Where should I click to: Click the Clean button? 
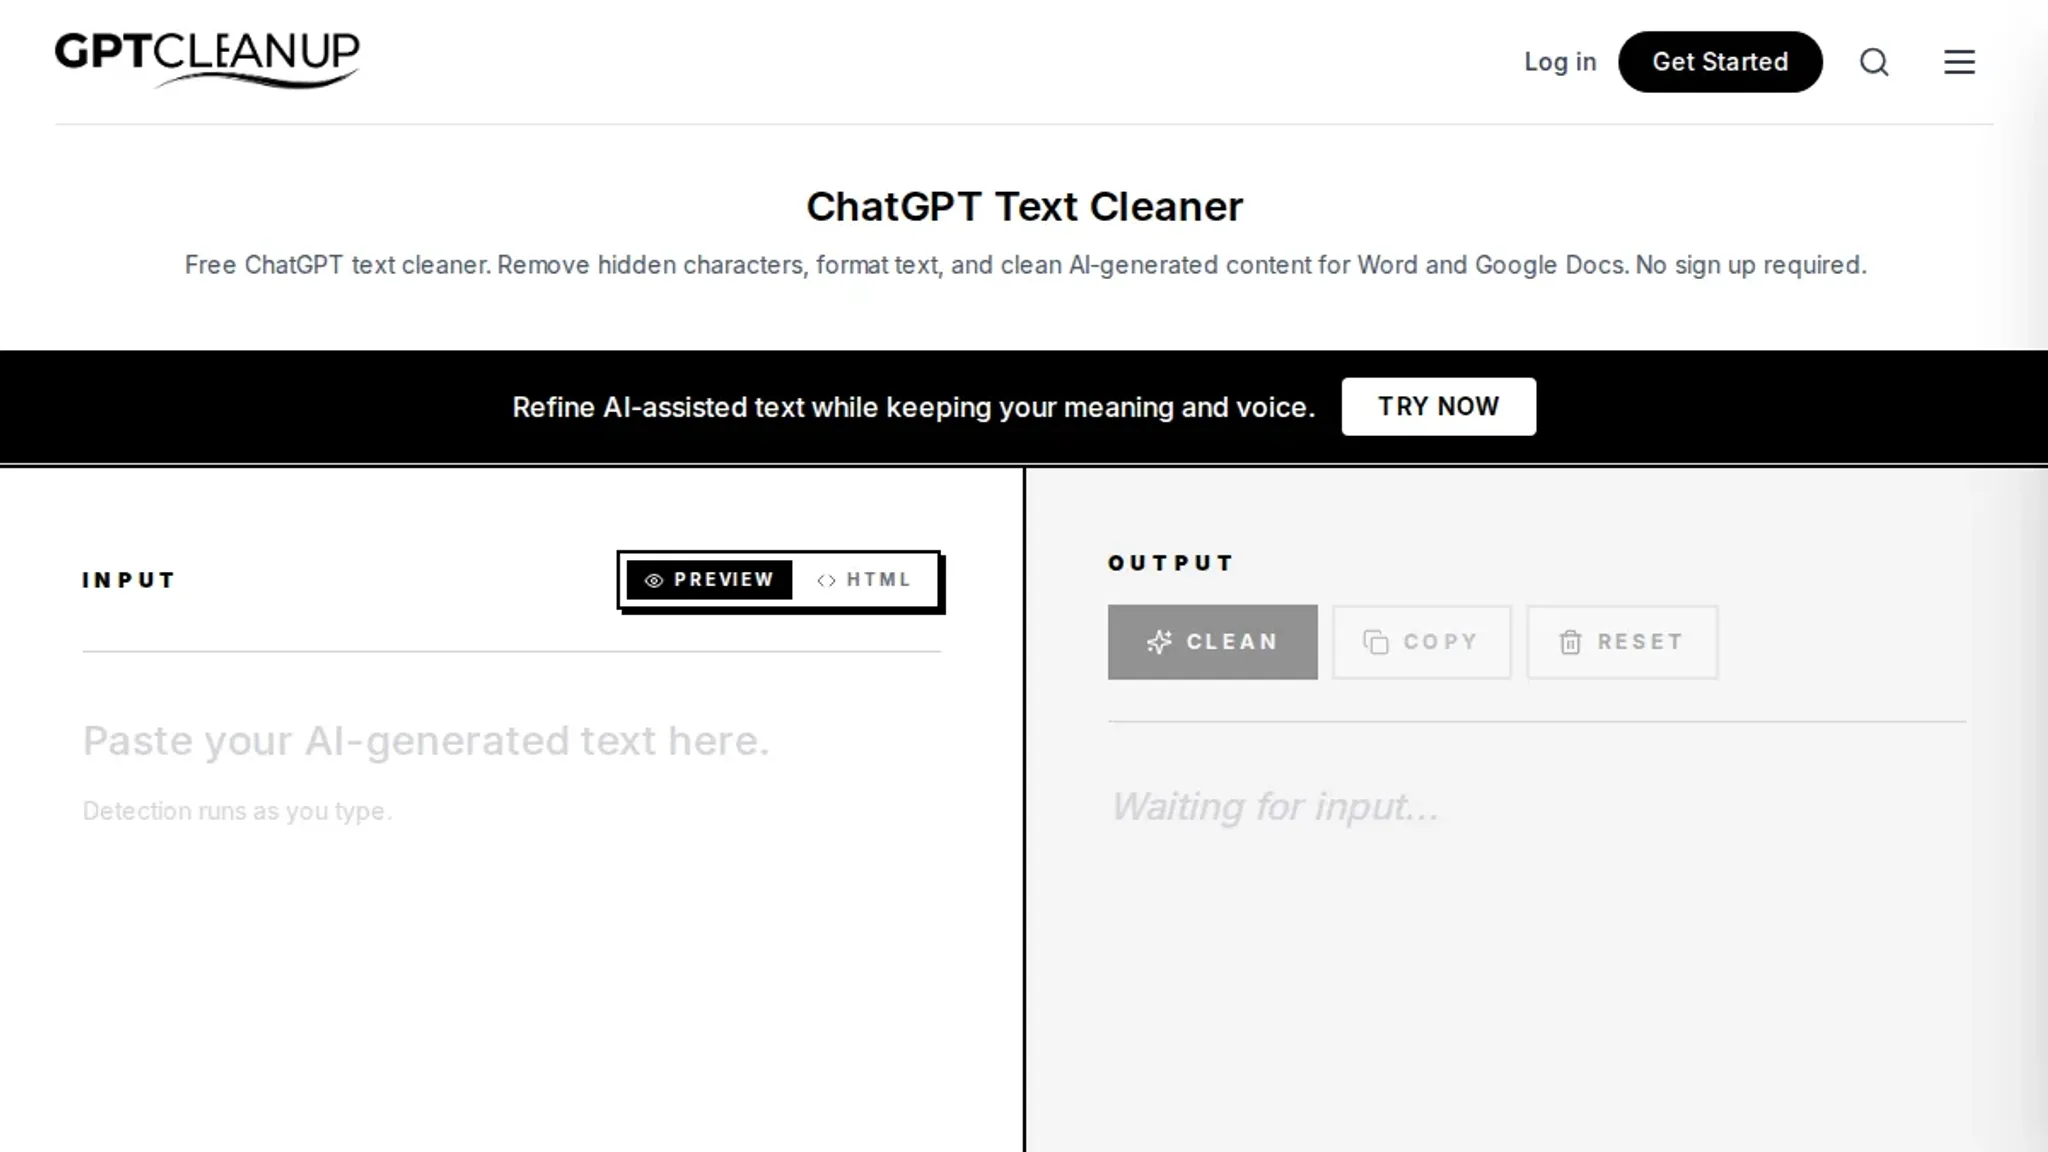click(x=1212, y=642)
